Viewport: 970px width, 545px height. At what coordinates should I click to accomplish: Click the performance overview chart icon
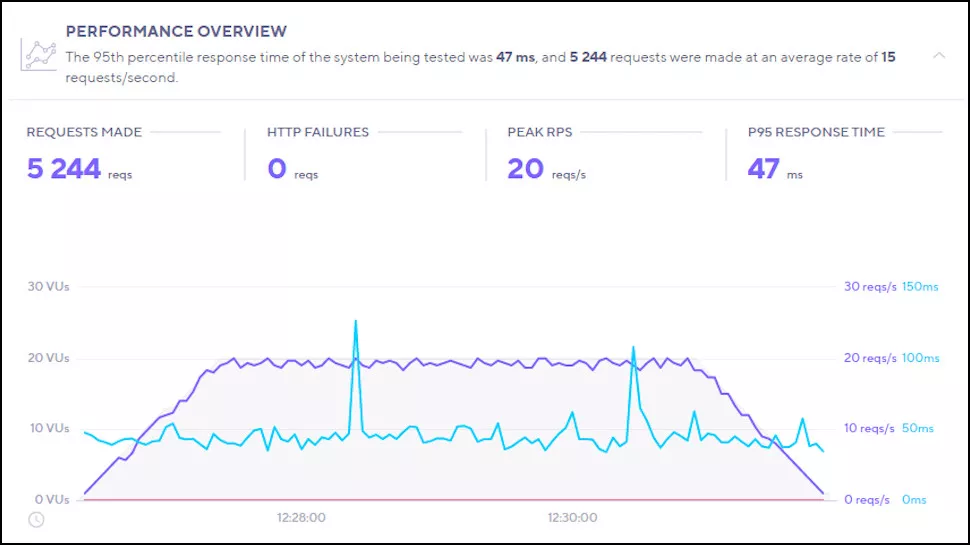pos(38,55)
